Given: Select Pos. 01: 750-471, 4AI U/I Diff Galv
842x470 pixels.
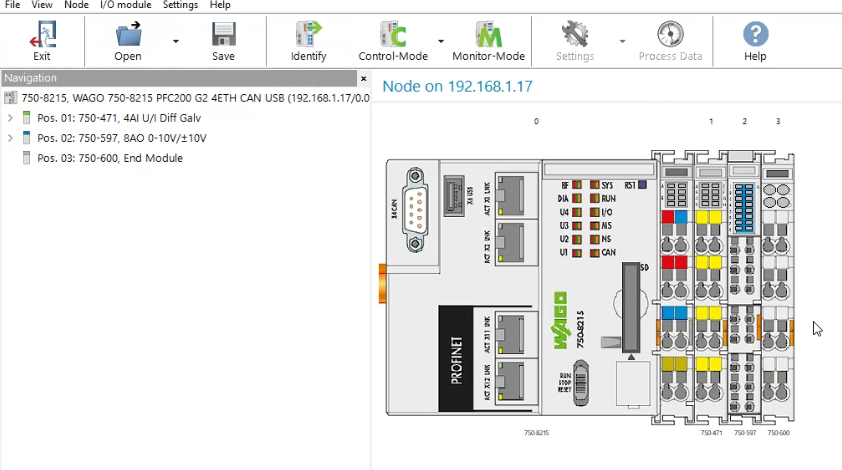Looking at the screenshot, I should pos(119,118).
